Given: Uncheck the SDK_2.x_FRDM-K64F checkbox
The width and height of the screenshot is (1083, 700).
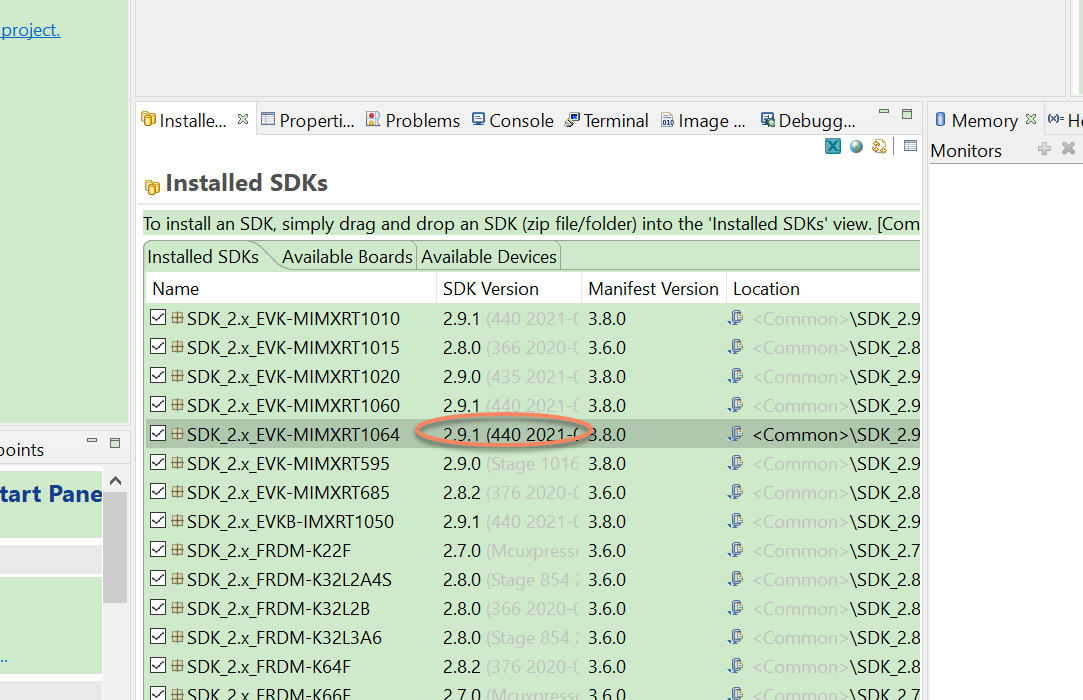Looking at the screenshot, I should point(157,666).
